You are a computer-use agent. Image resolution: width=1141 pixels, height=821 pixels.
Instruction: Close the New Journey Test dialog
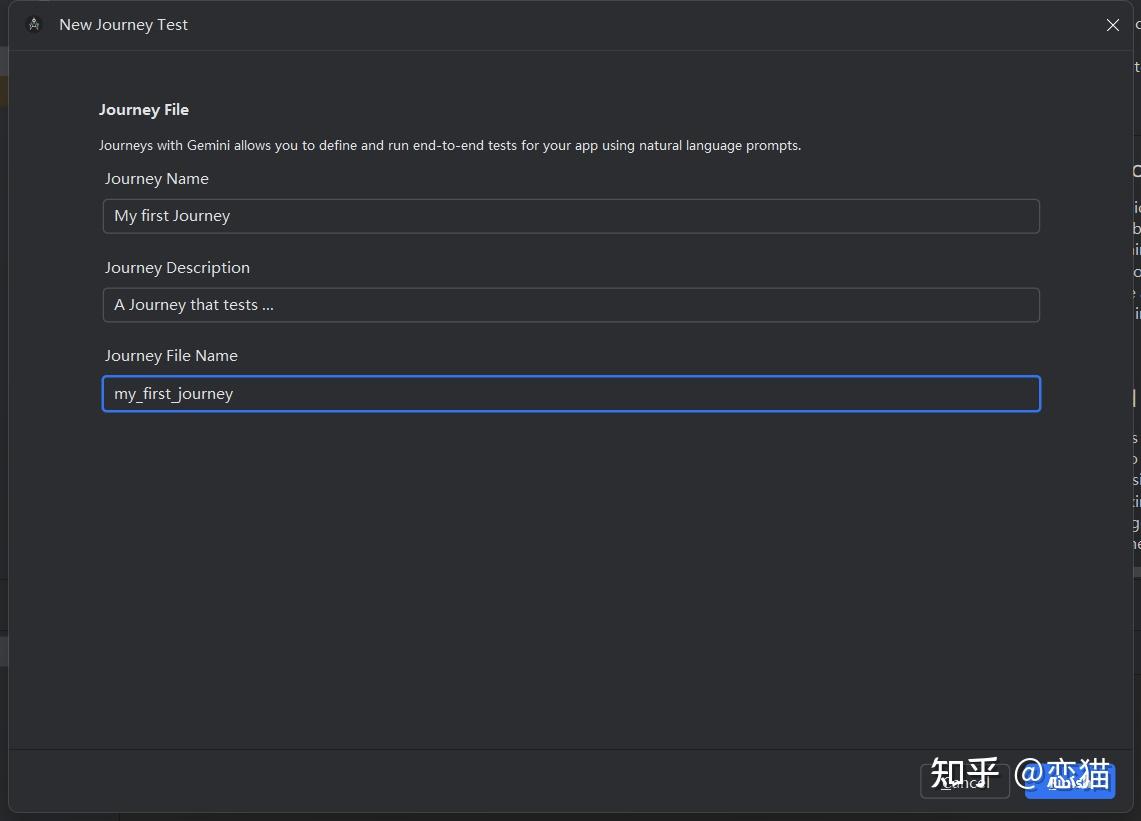1112,25
